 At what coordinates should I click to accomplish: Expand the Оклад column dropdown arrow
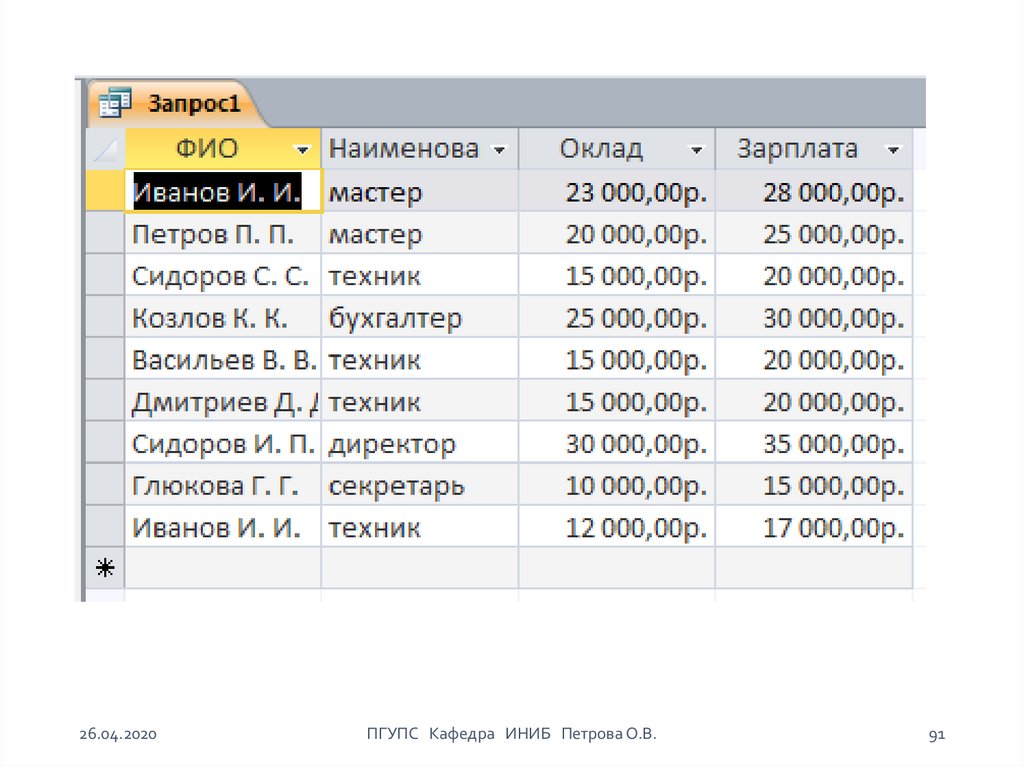click(696, 150)
